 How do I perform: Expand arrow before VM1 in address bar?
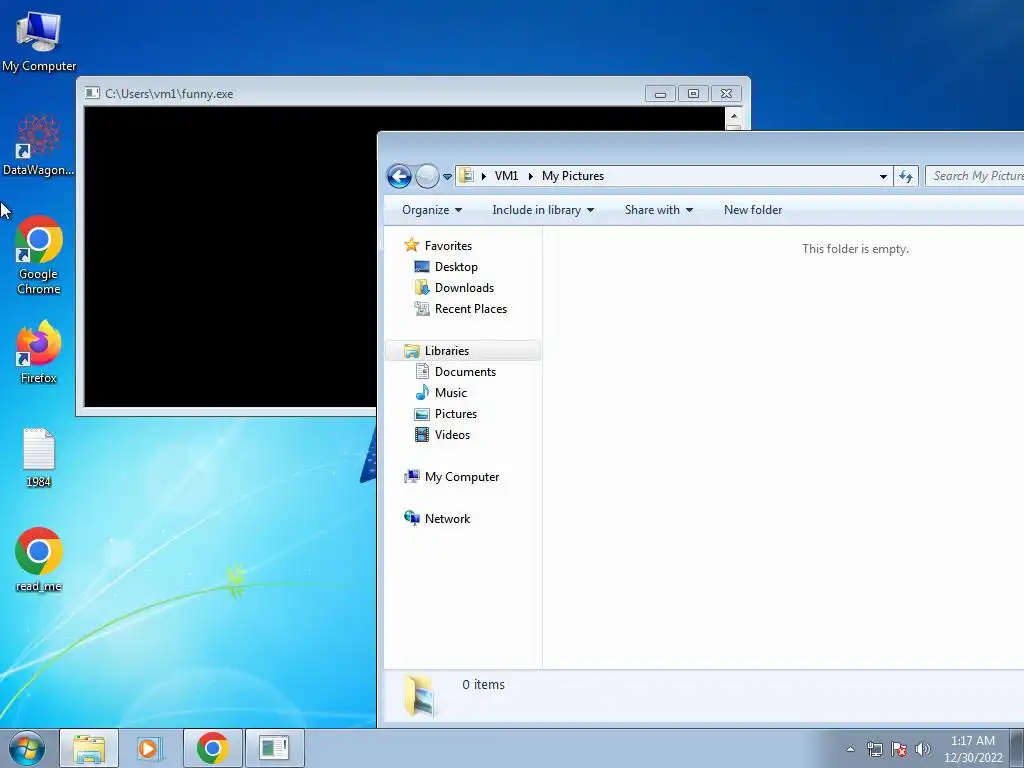coord(484,176)
